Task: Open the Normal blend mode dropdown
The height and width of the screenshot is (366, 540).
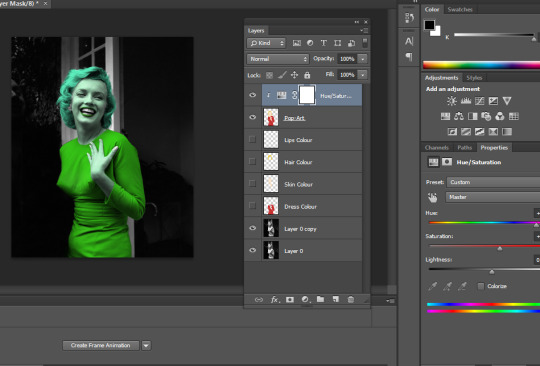Action: pos(278,59)
